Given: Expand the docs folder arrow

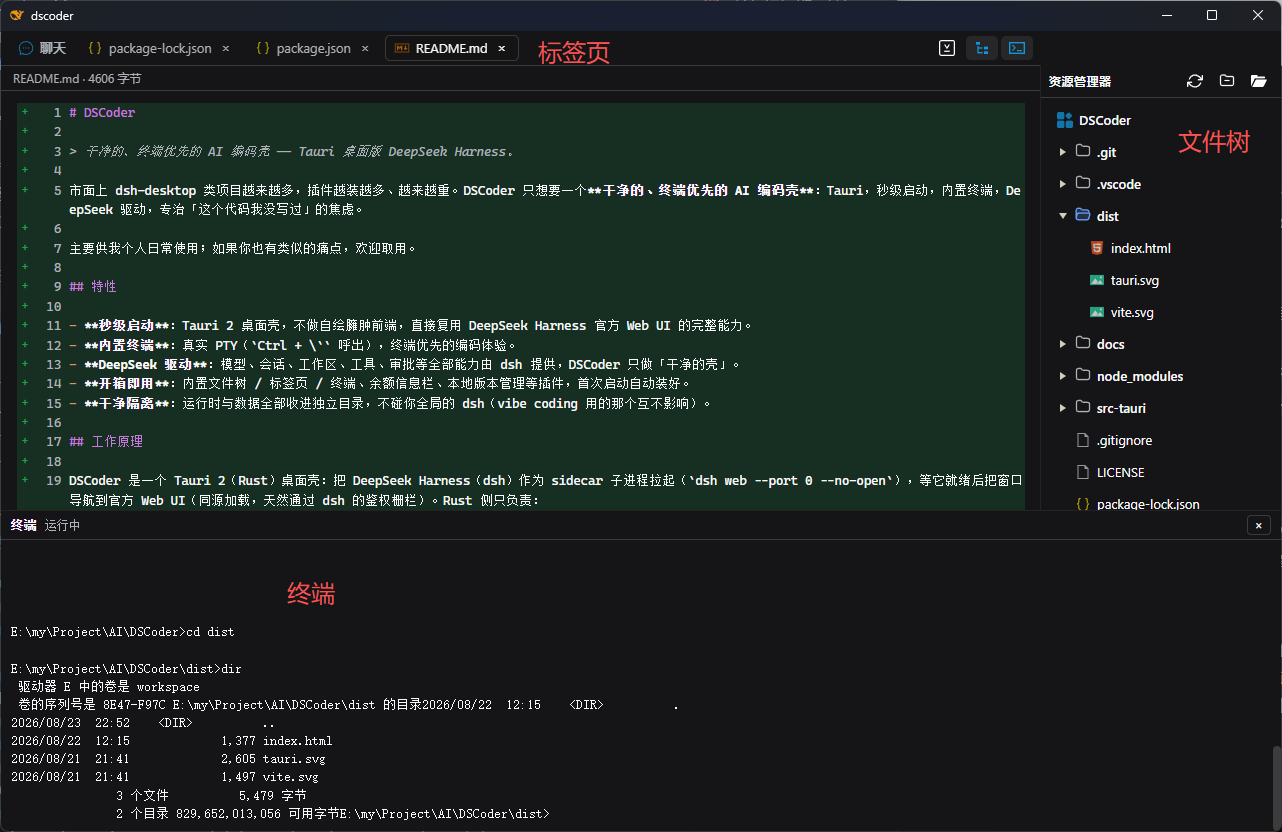Looking at the screenshot, I should tap(1063, 344).
